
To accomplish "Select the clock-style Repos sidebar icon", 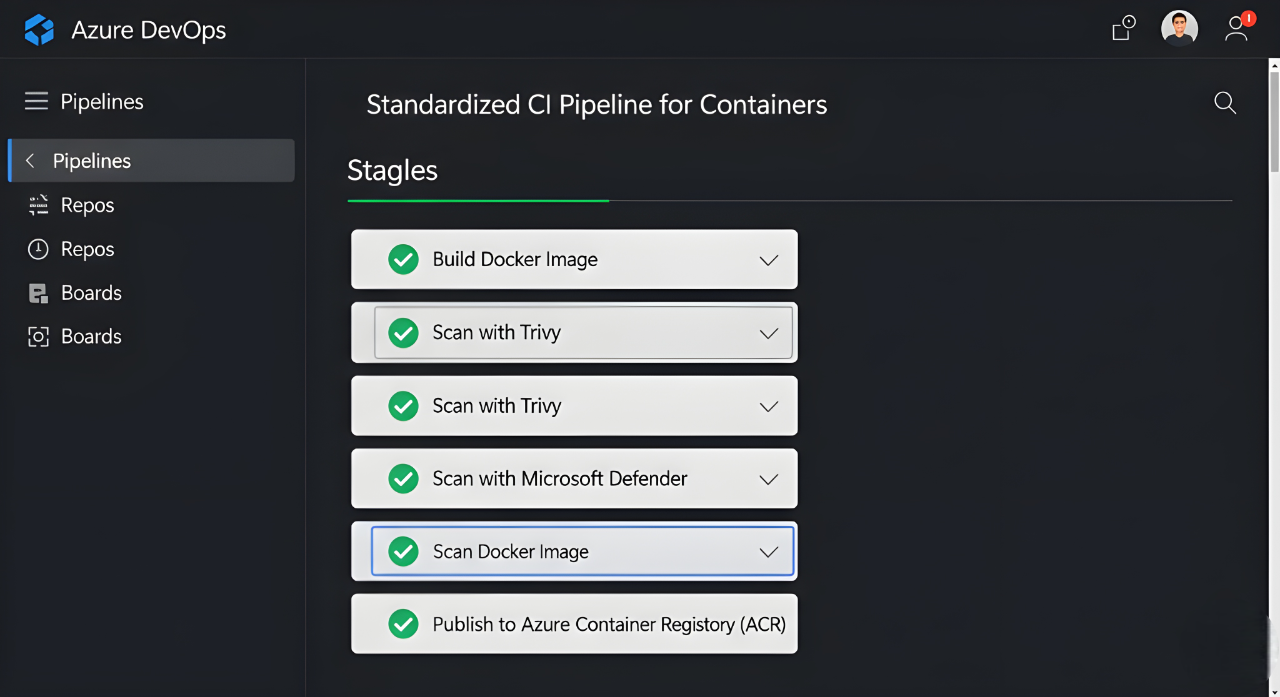I will point(37,248).
